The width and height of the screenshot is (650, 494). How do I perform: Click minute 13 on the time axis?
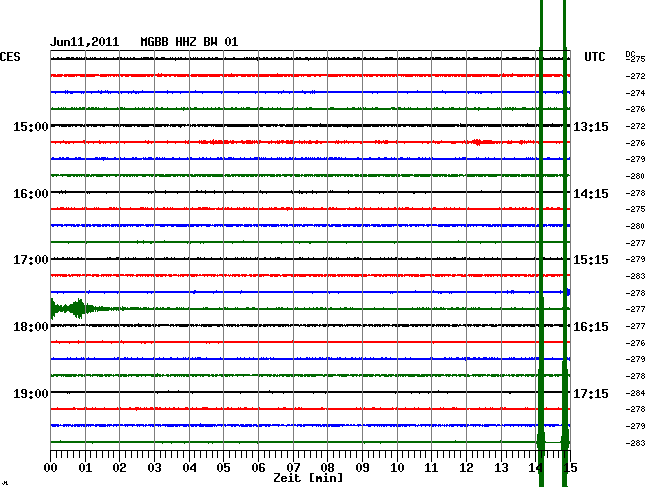tap(501, 468)
